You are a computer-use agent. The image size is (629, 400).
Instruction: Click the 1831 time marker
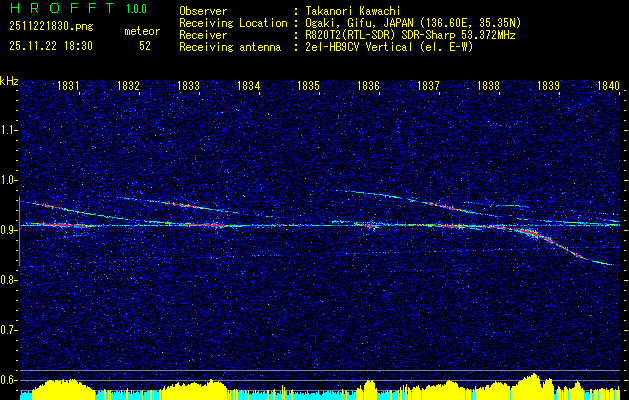tap(69, 87)
